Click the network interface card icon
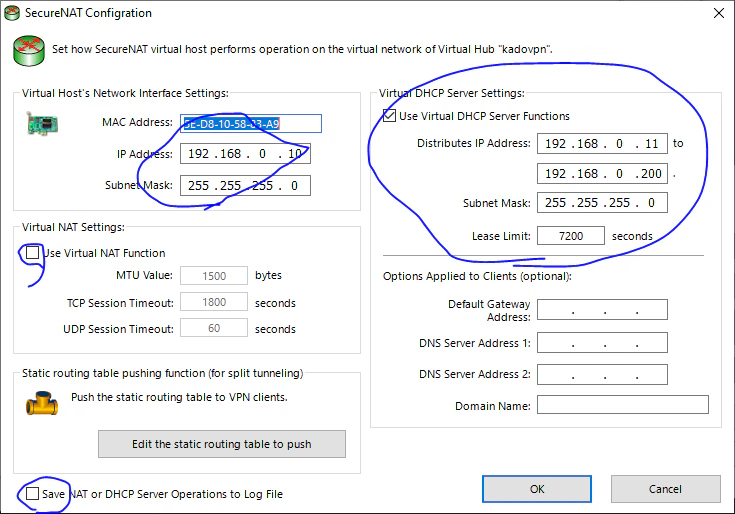Viewport: 735px width, 514px height. tap(42, 124)
